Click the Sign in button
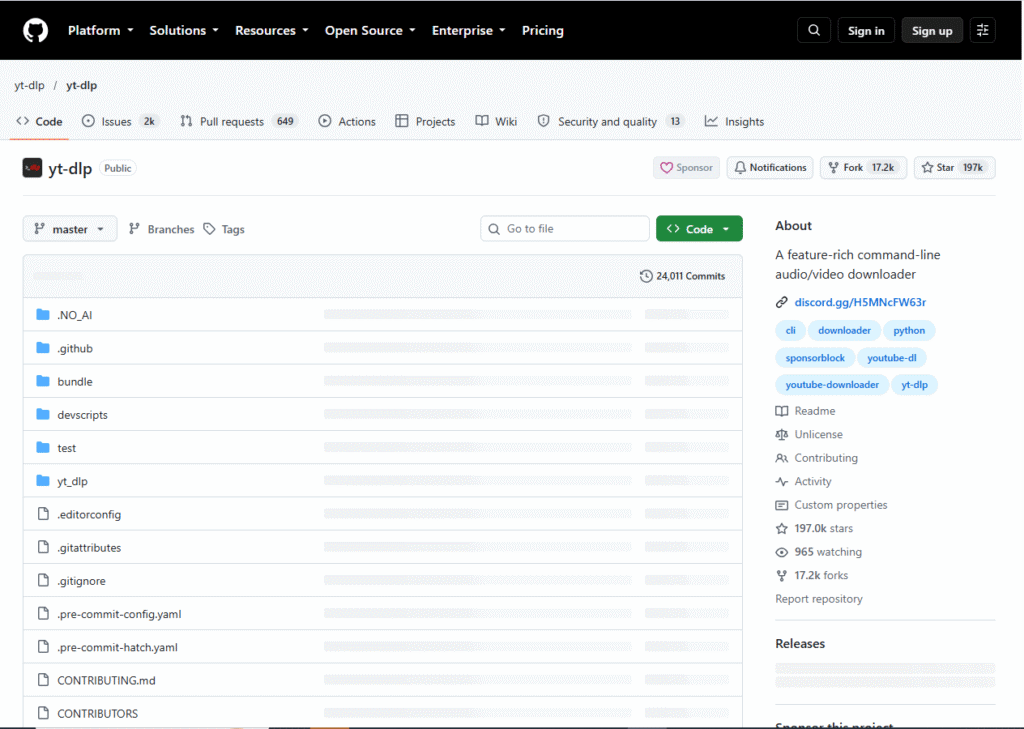1024x729 pixels. pos(866,31)
